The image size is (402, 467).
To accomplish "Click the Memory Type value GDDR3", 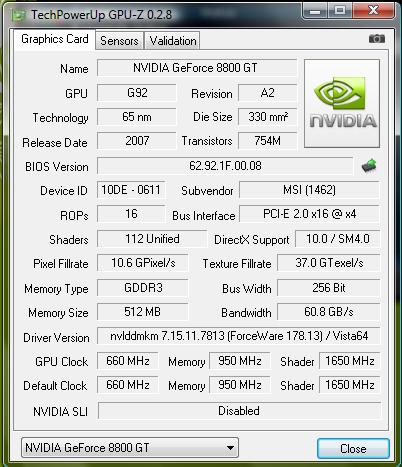I will tap(143, 288).
